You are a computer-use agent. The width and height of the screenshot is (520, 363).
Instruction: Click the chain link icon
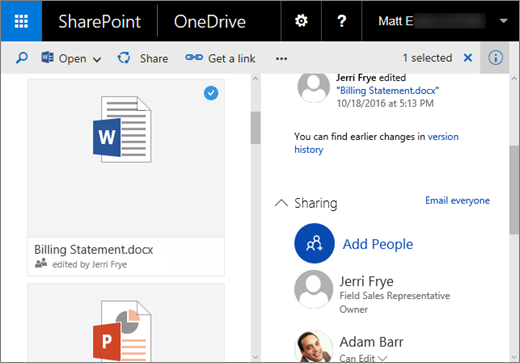(194, 57)
